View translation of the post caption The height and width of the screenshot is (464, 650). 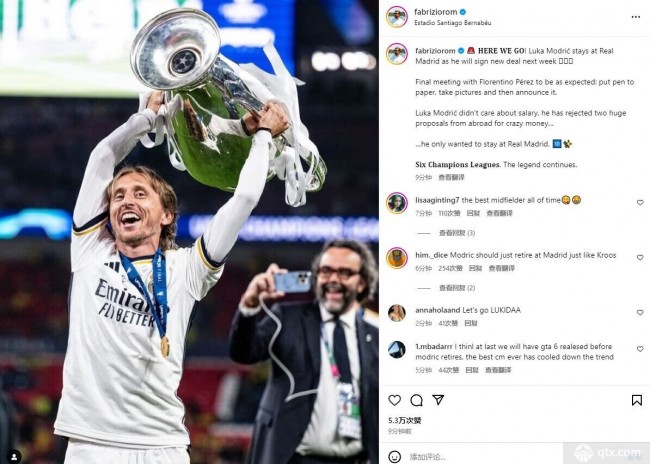point(451,177)
